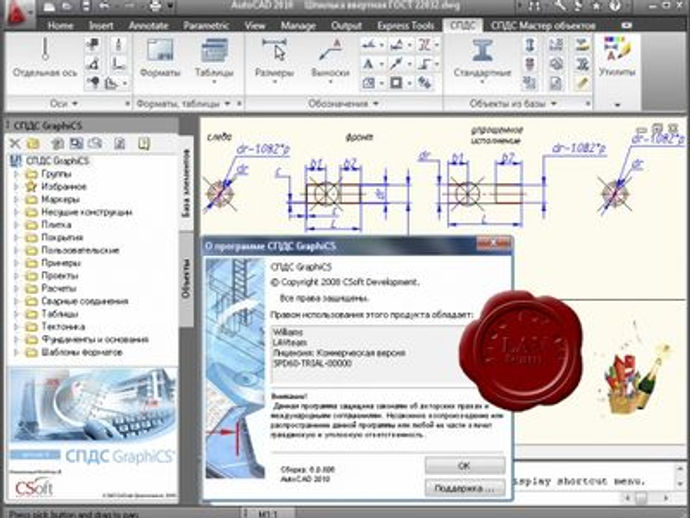Click the star favorites icon in title bar
This screenshot has width=690, height=518.
click(596, 6)
